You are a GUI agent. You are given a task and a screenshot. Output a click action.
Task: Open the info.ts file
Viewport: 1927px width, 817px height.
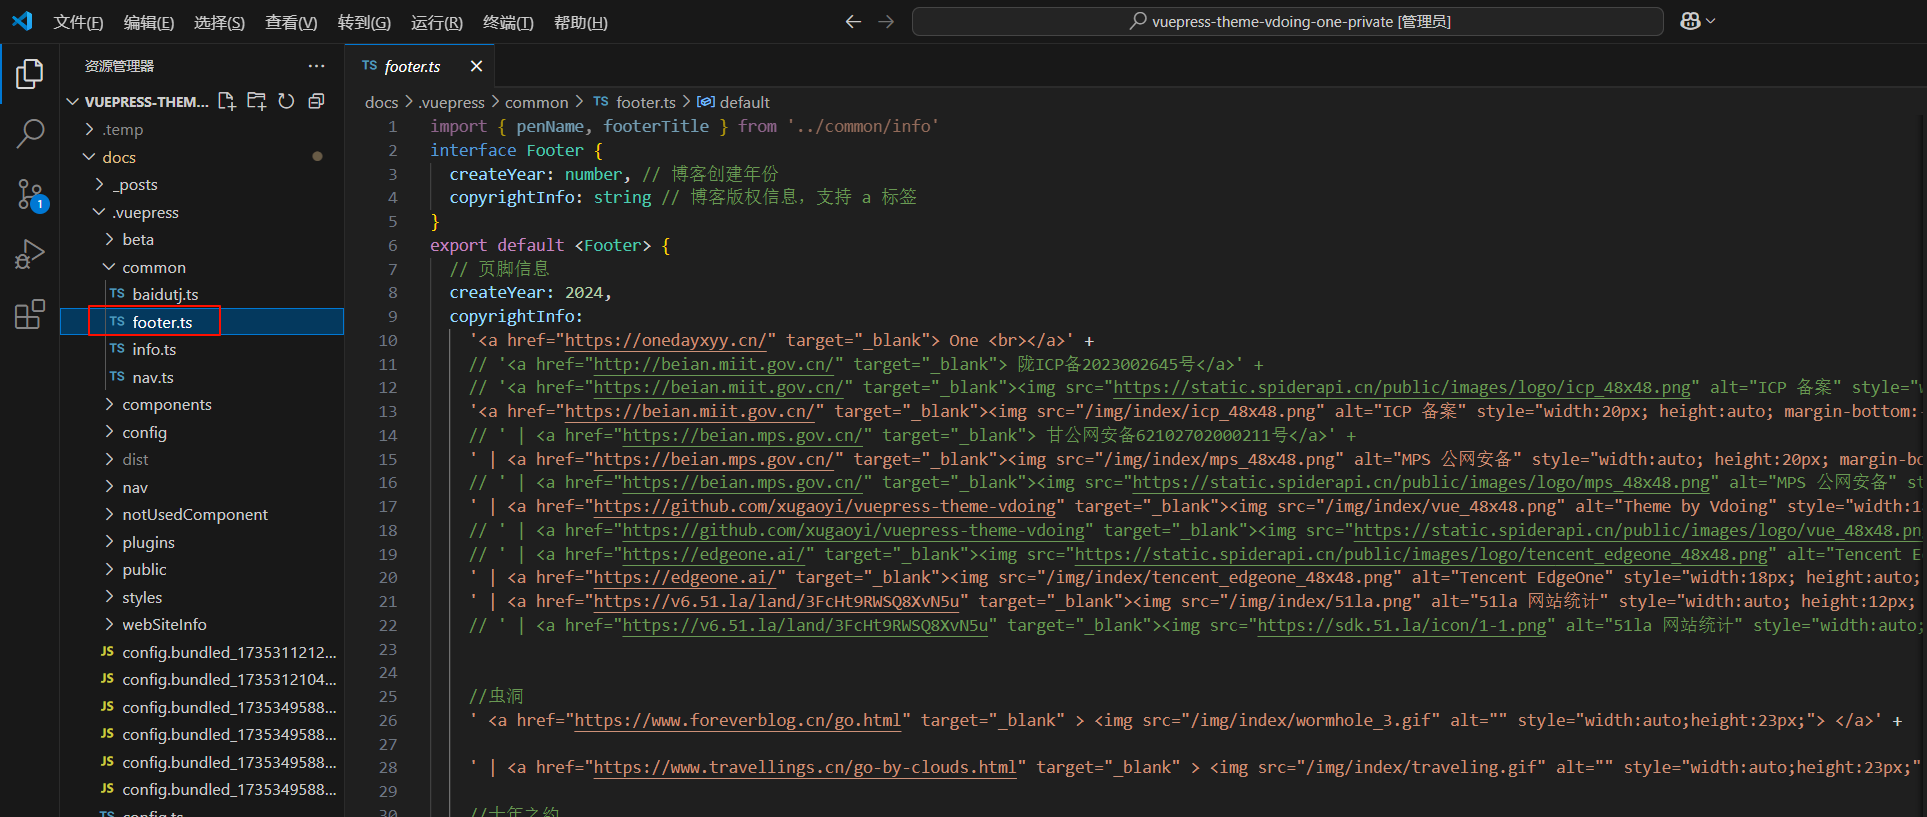click(154, 349)
